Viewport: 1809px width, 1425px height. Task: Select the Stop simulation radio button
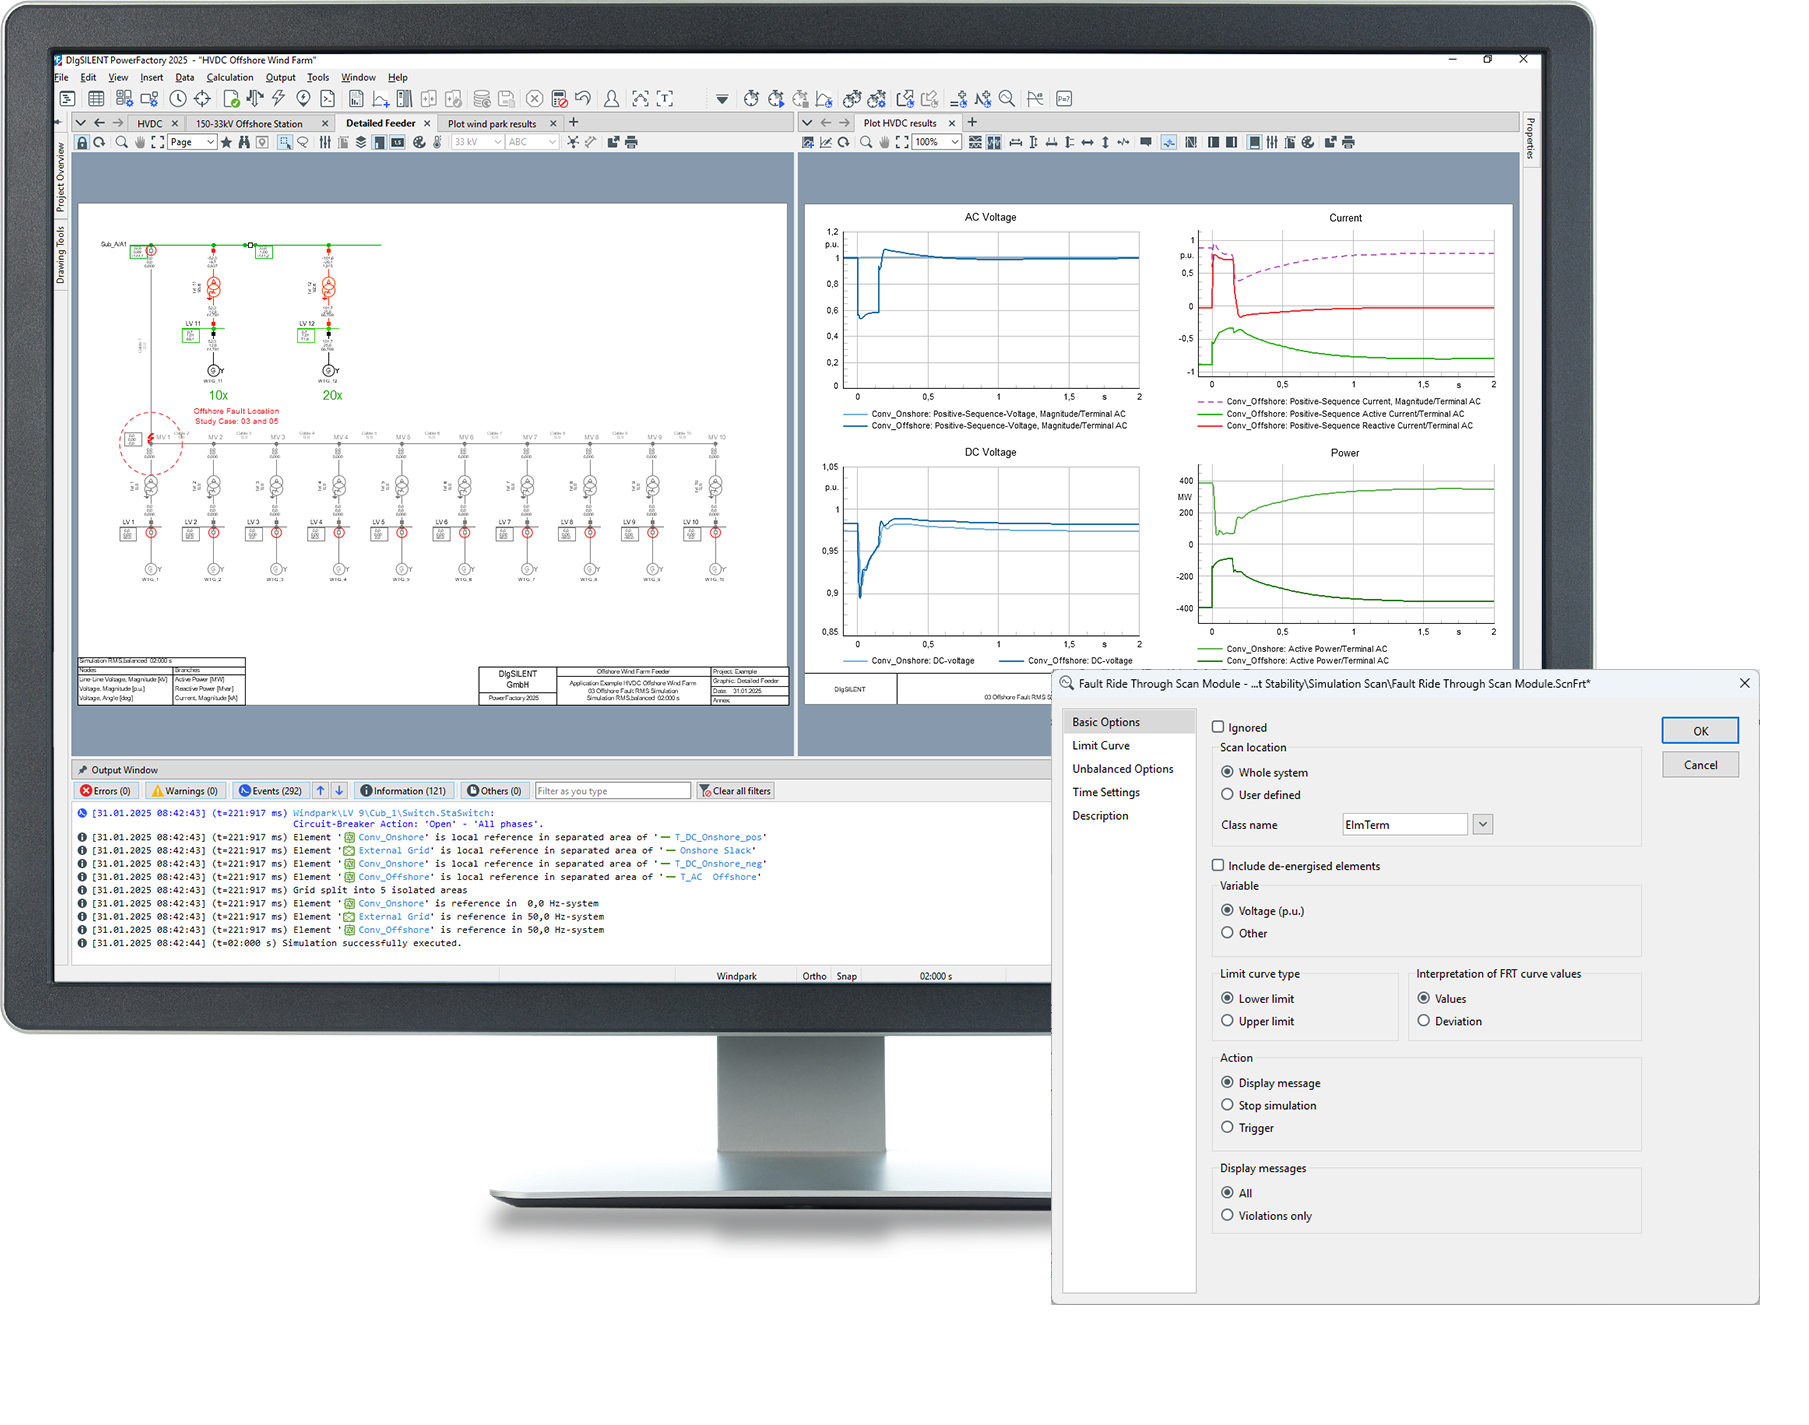pyautogui.click(x=1227, y=1105)
